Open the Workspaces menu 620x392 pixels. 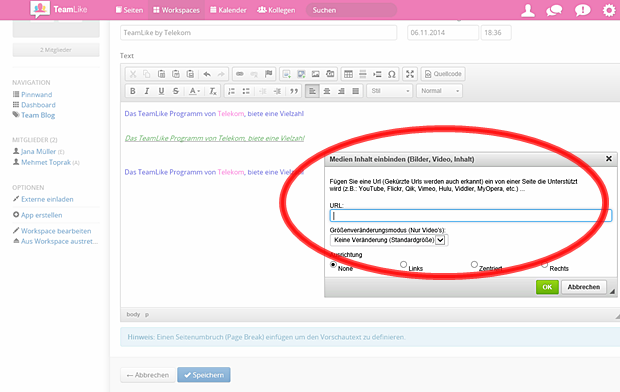coord(176,10)
